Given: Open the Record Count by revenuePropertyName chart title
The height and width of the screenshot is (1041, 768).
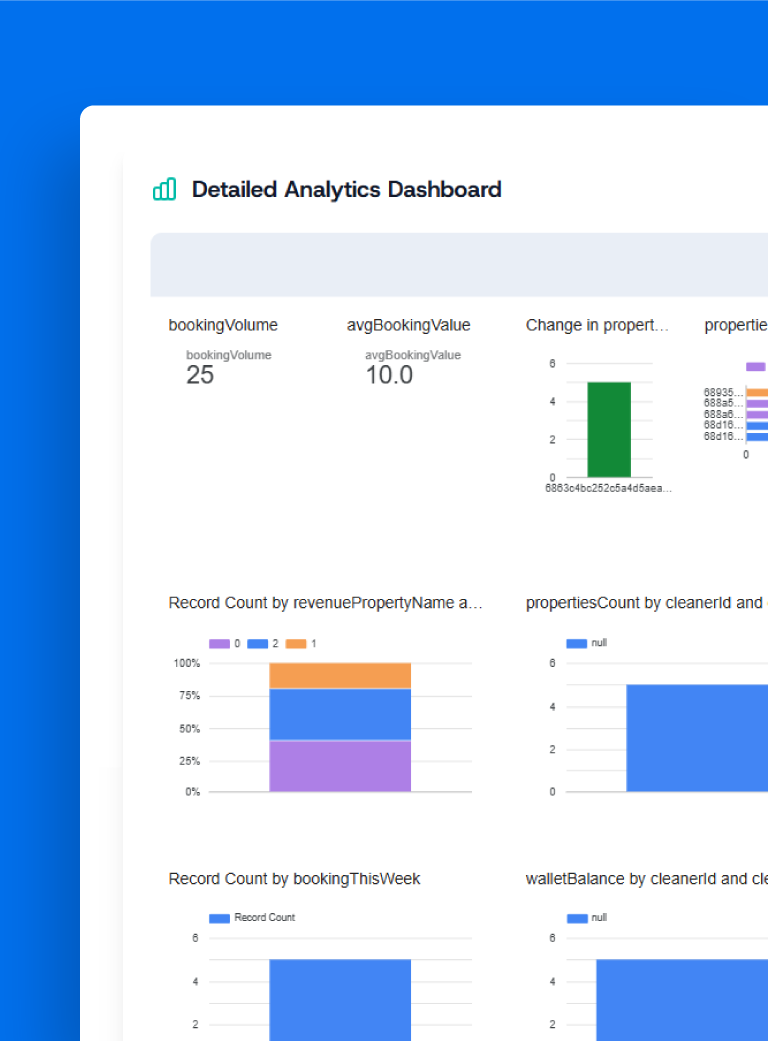Looking at the screenshot, I should [x=326, y=603].
